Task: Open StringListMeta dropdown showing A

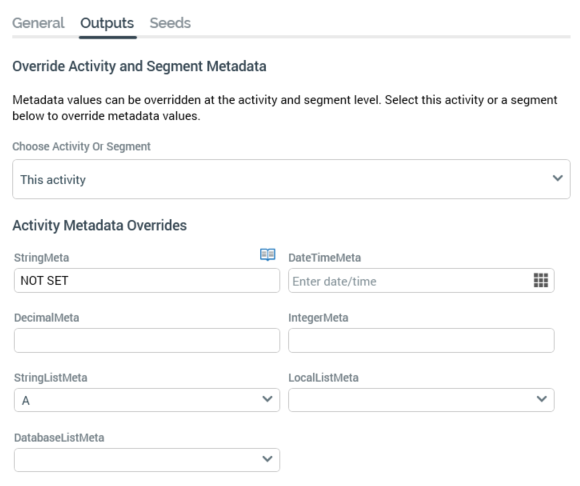Action: (147, 400)
